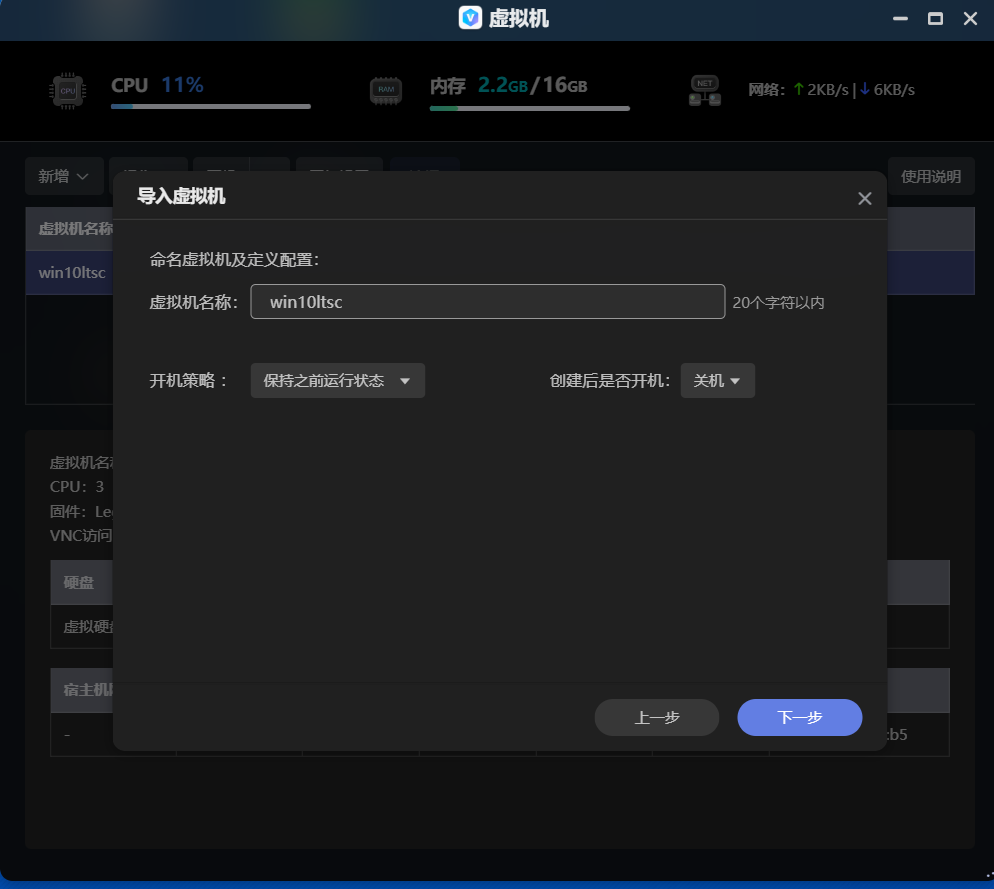This screenshot has width=994, height=889.
Task: Click the blue download speed arrow
Action: [865, 89]
